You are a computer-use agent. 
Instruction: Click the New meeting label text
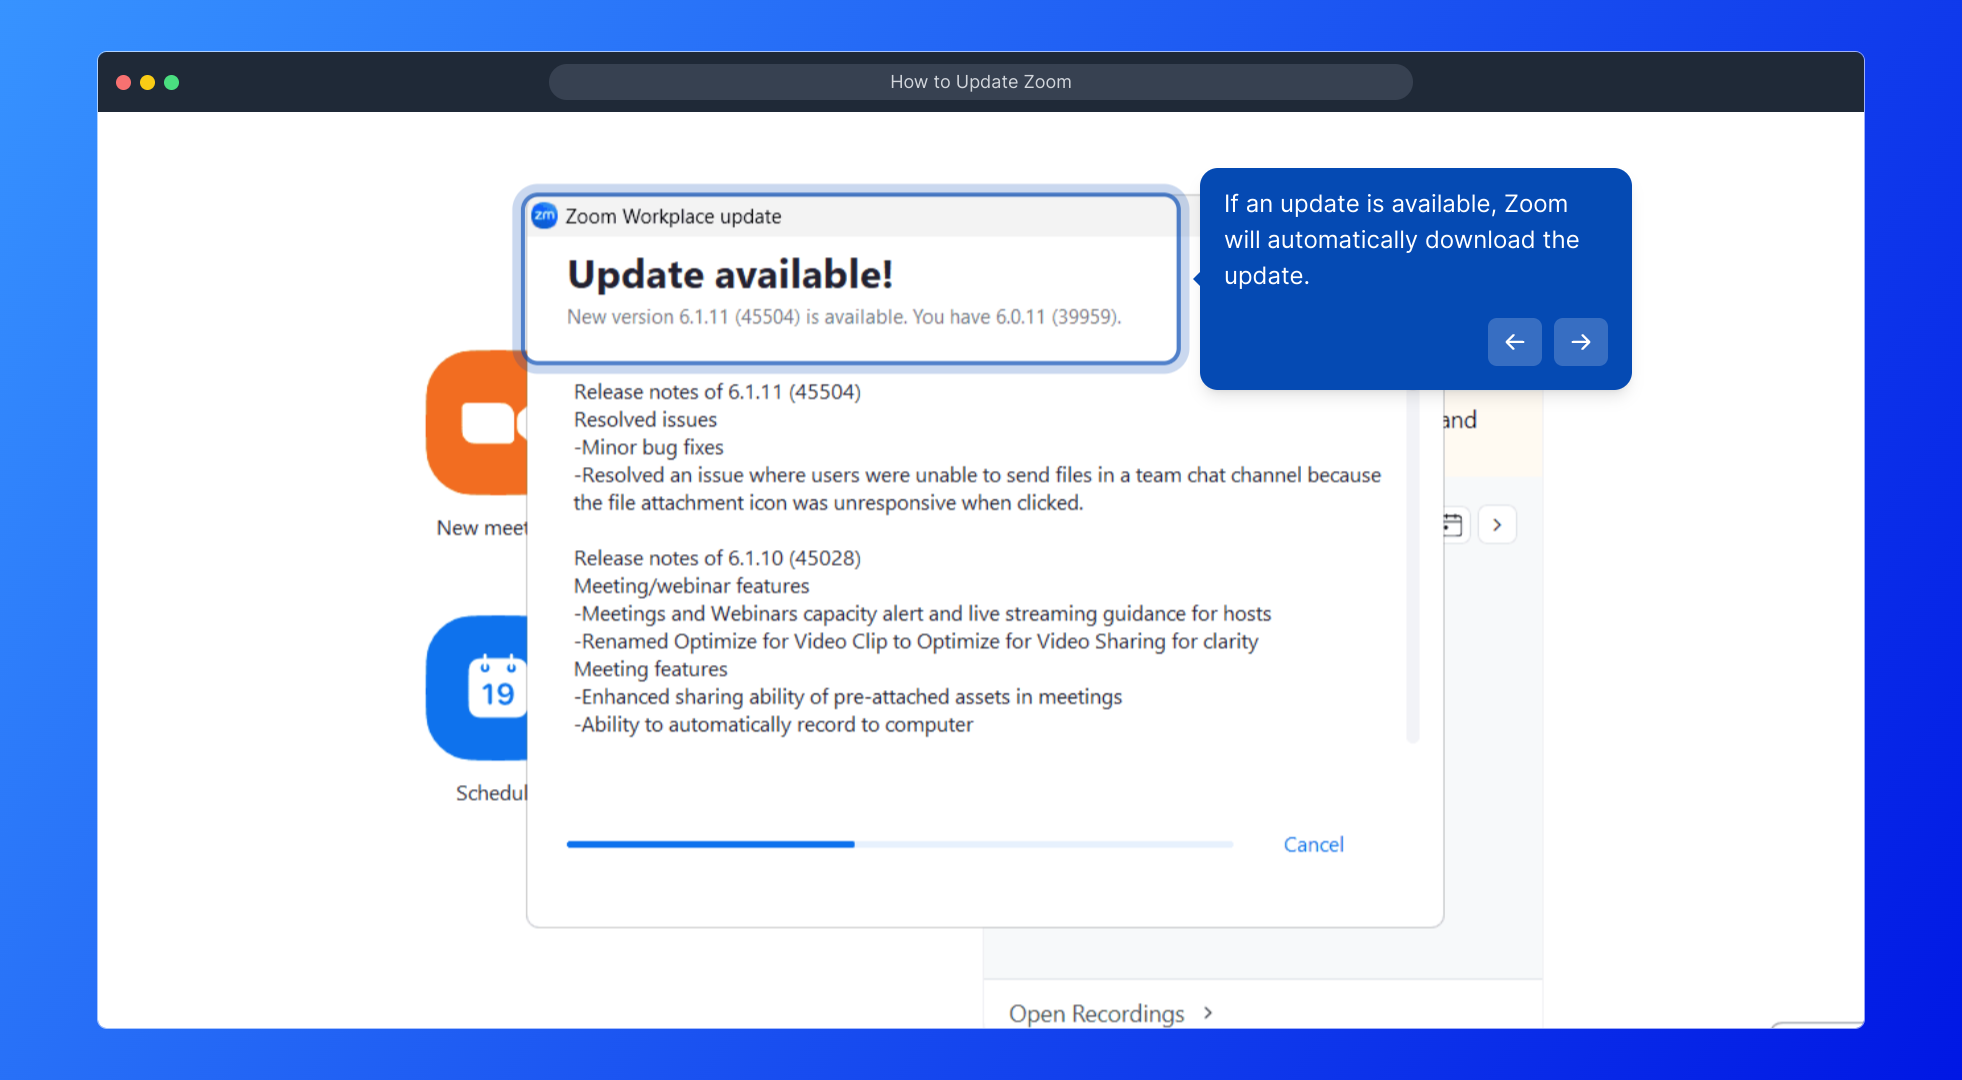(x=481, y=528)
